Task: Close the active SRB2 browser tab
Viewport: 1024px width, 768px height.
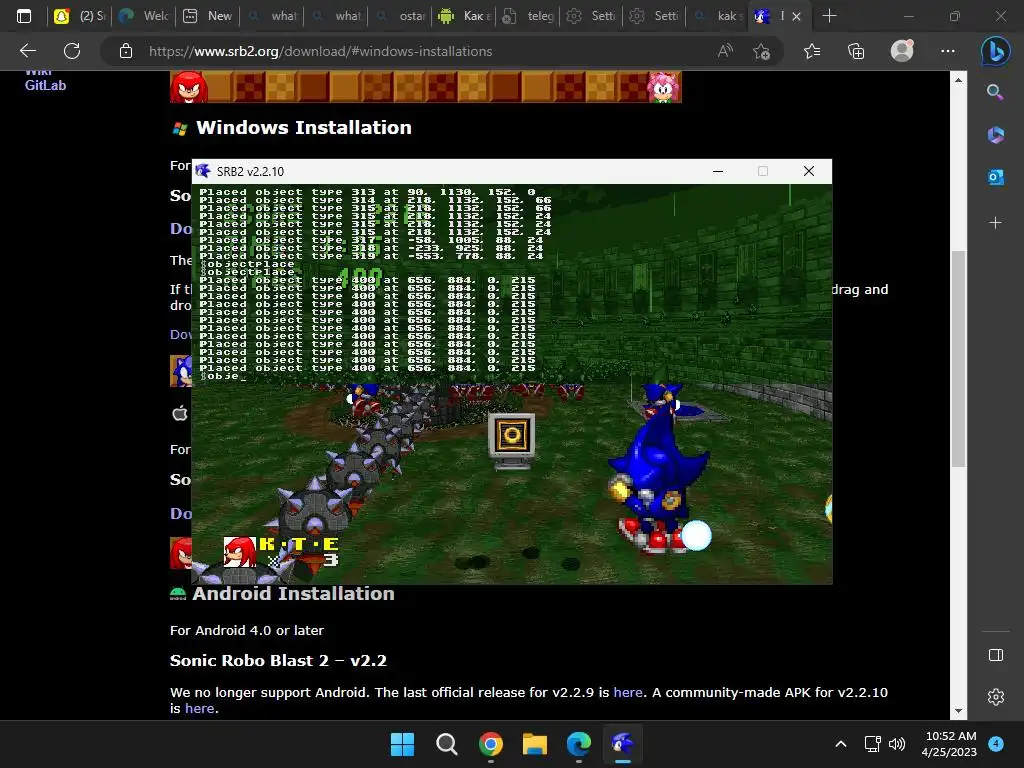Action: point(796,17)
